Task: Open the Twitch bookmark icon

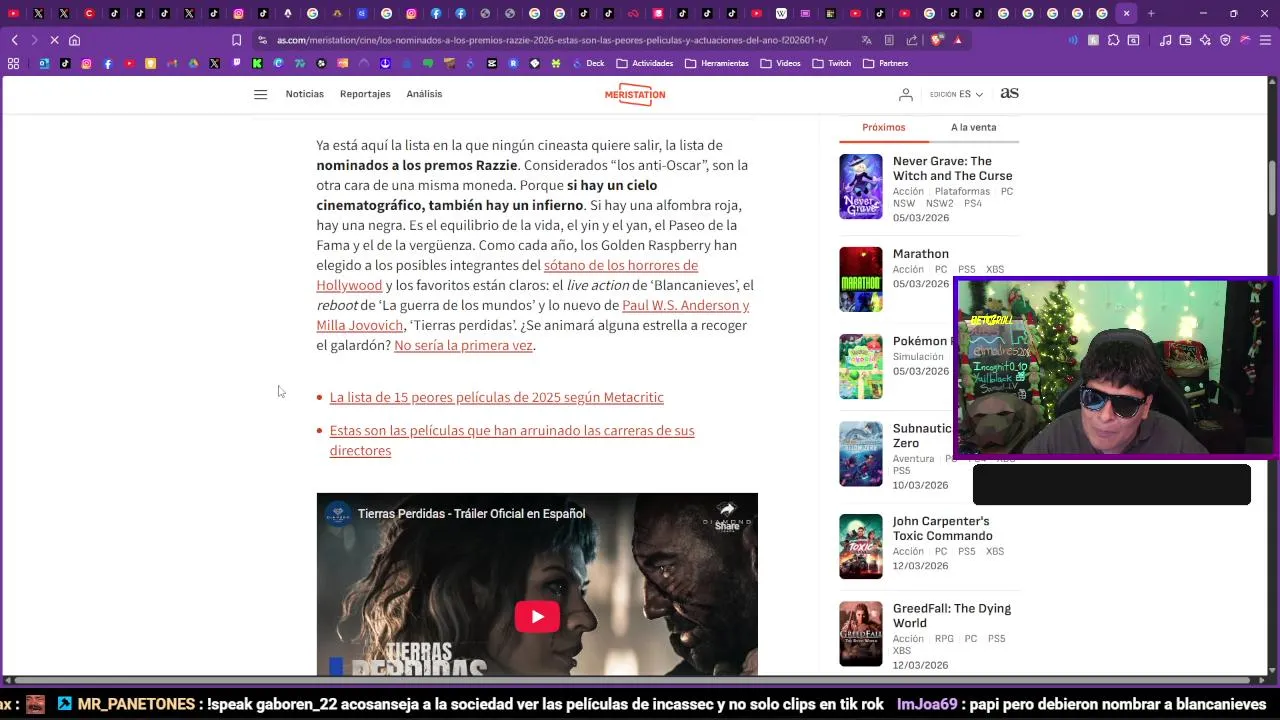Action: (x=236, y=63)
